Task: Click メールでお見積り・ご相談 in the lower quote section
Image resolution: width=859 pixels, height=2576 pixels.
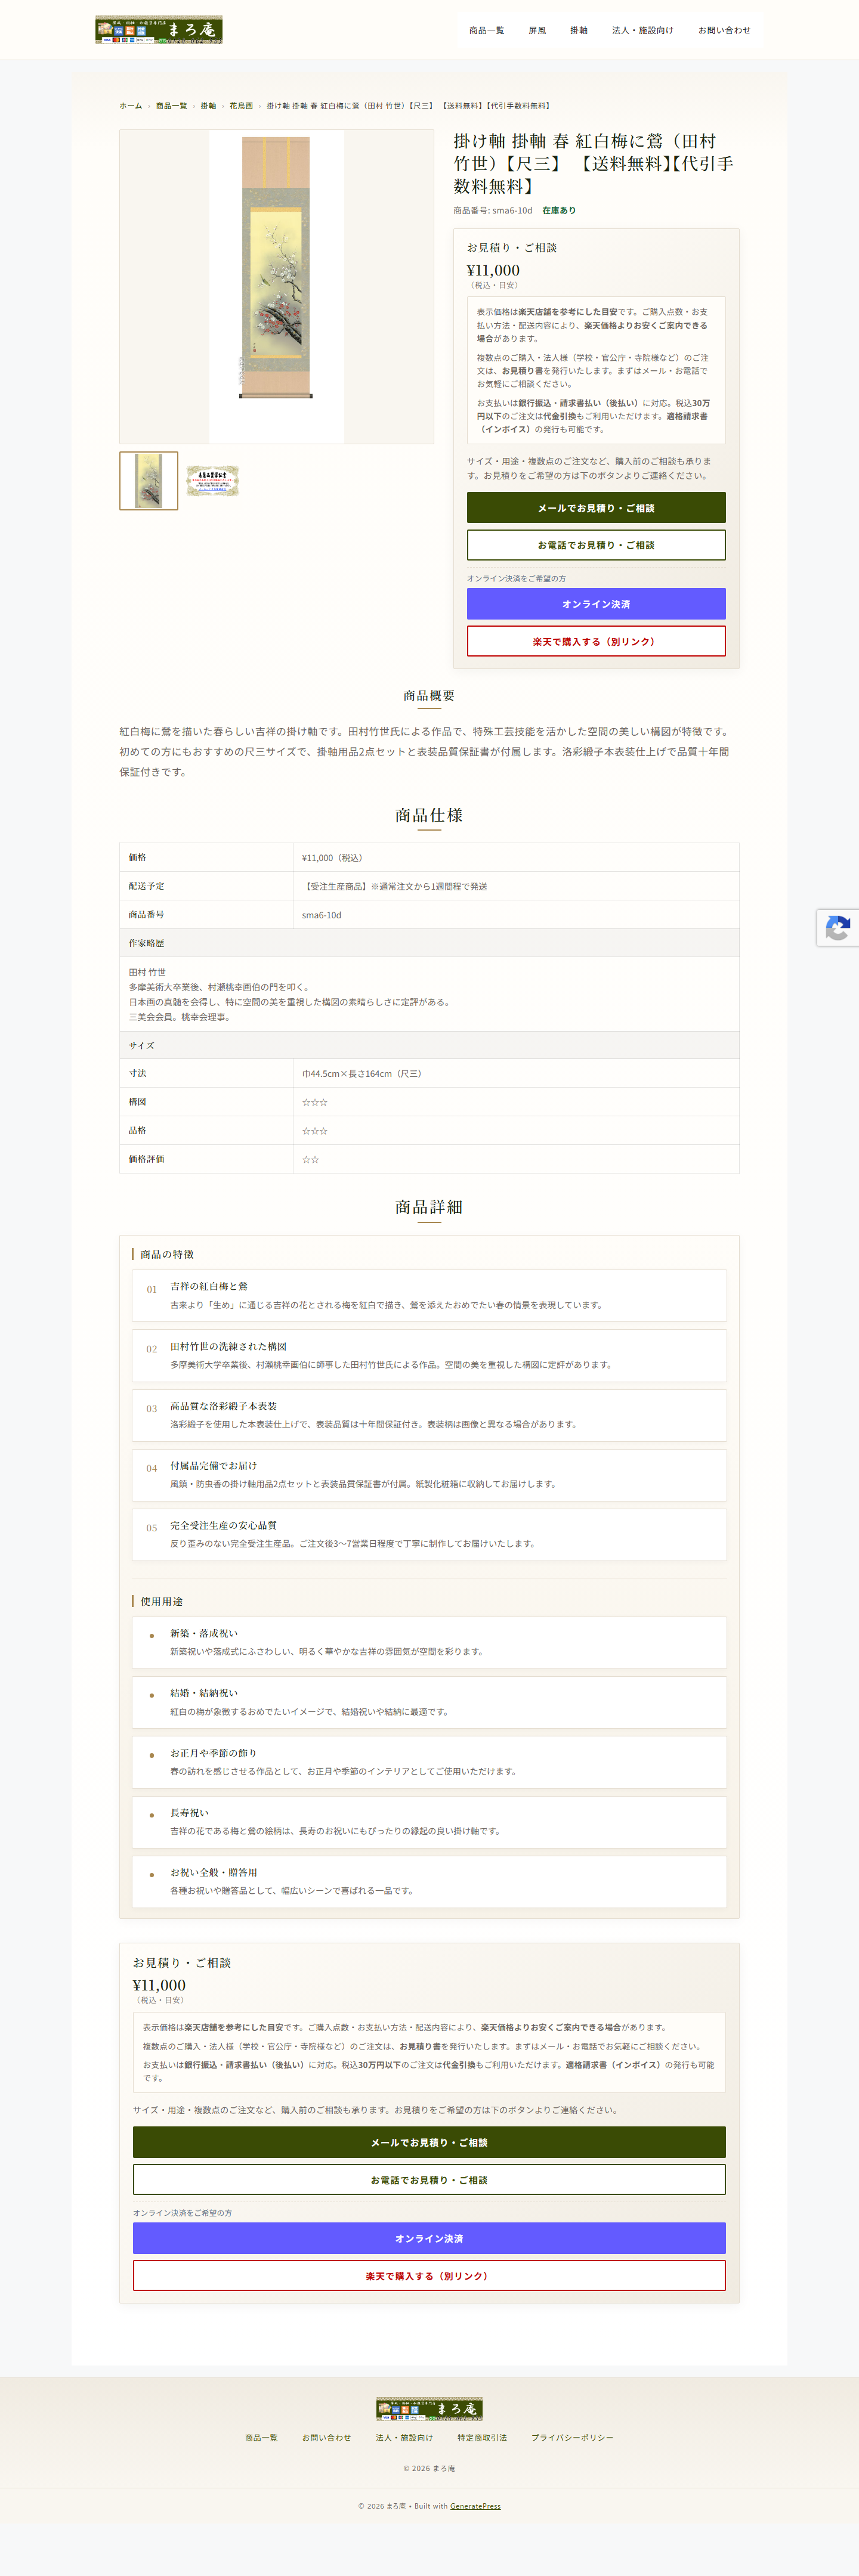Action: click(429, 2143)
